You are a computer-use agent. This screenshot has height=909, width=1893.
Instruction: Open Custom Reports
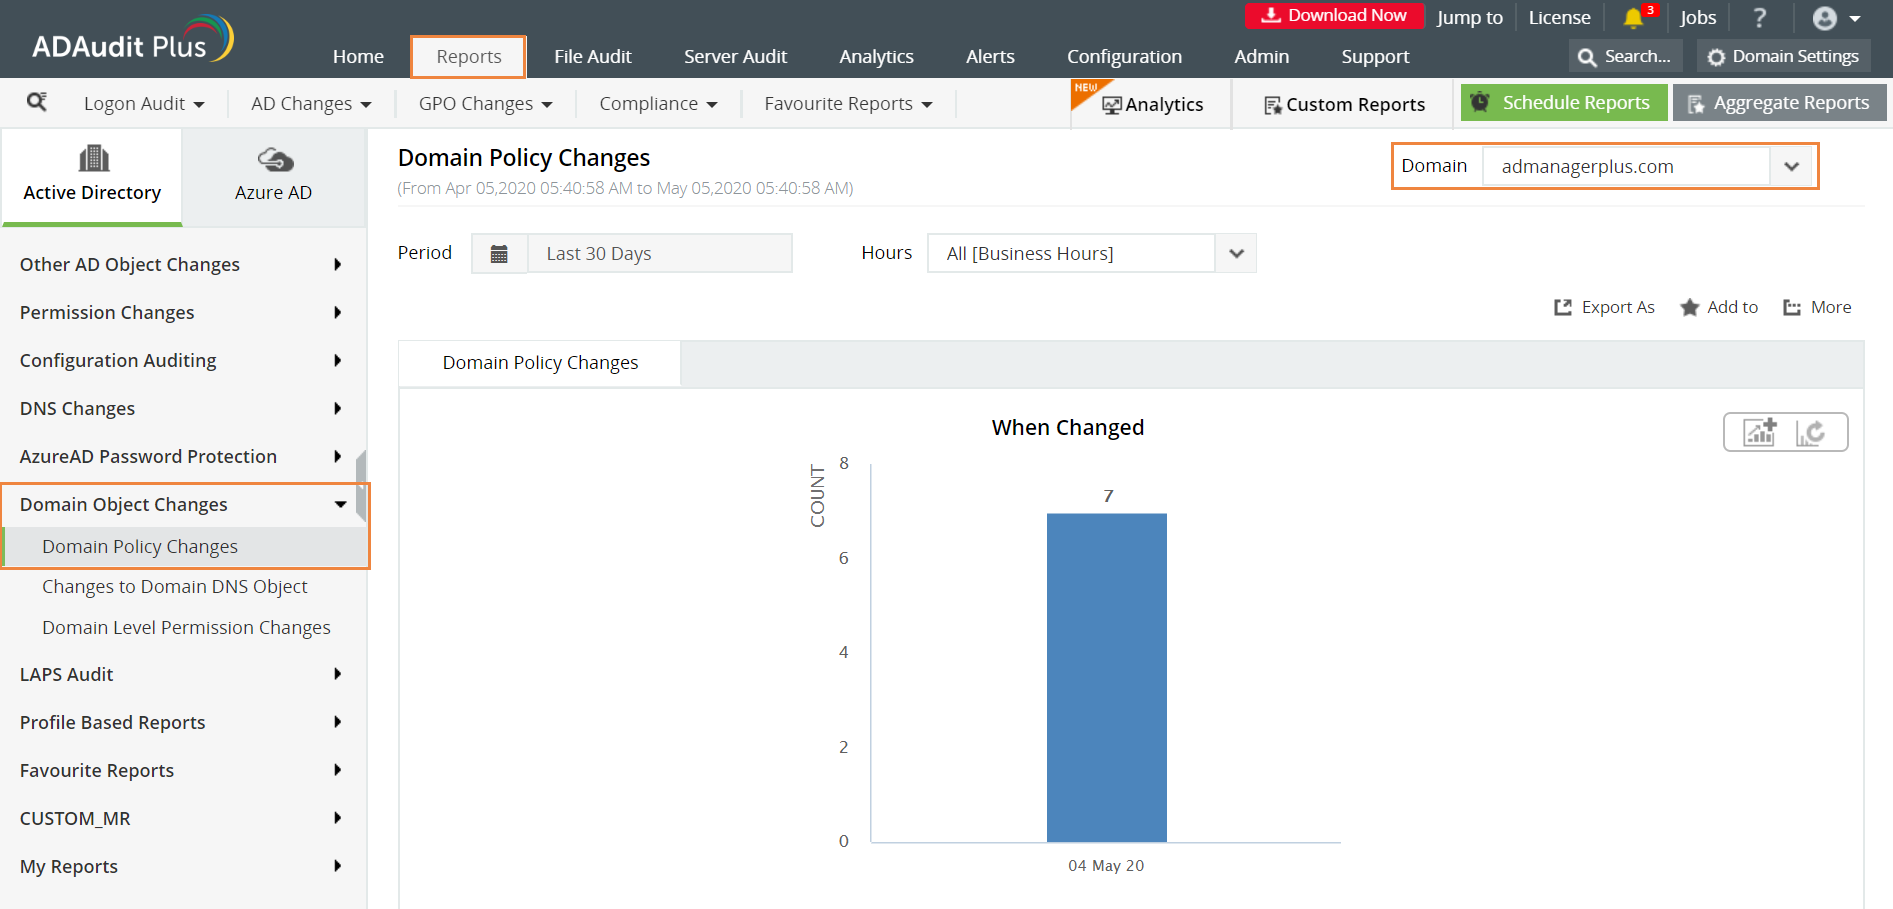pos(1344,105)
